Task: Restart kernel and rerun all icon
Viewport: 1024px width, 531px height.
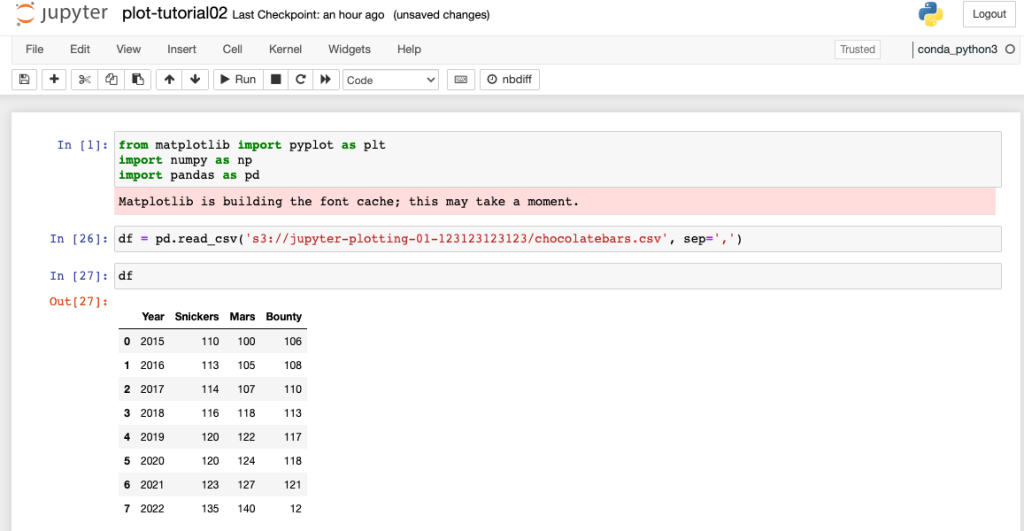Action: pyautogui.click(x=324, y=79)
